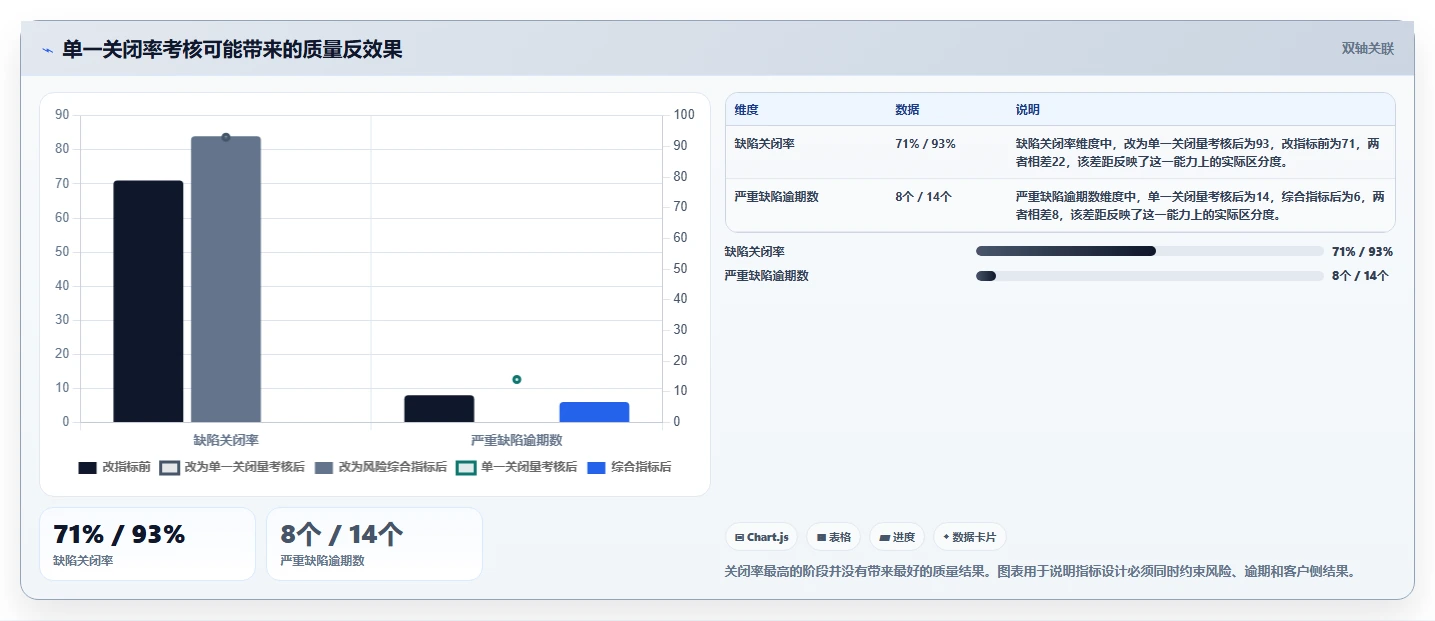
Task: Click the icon in the 表格 tag
Action: click(x=821, y=538)
